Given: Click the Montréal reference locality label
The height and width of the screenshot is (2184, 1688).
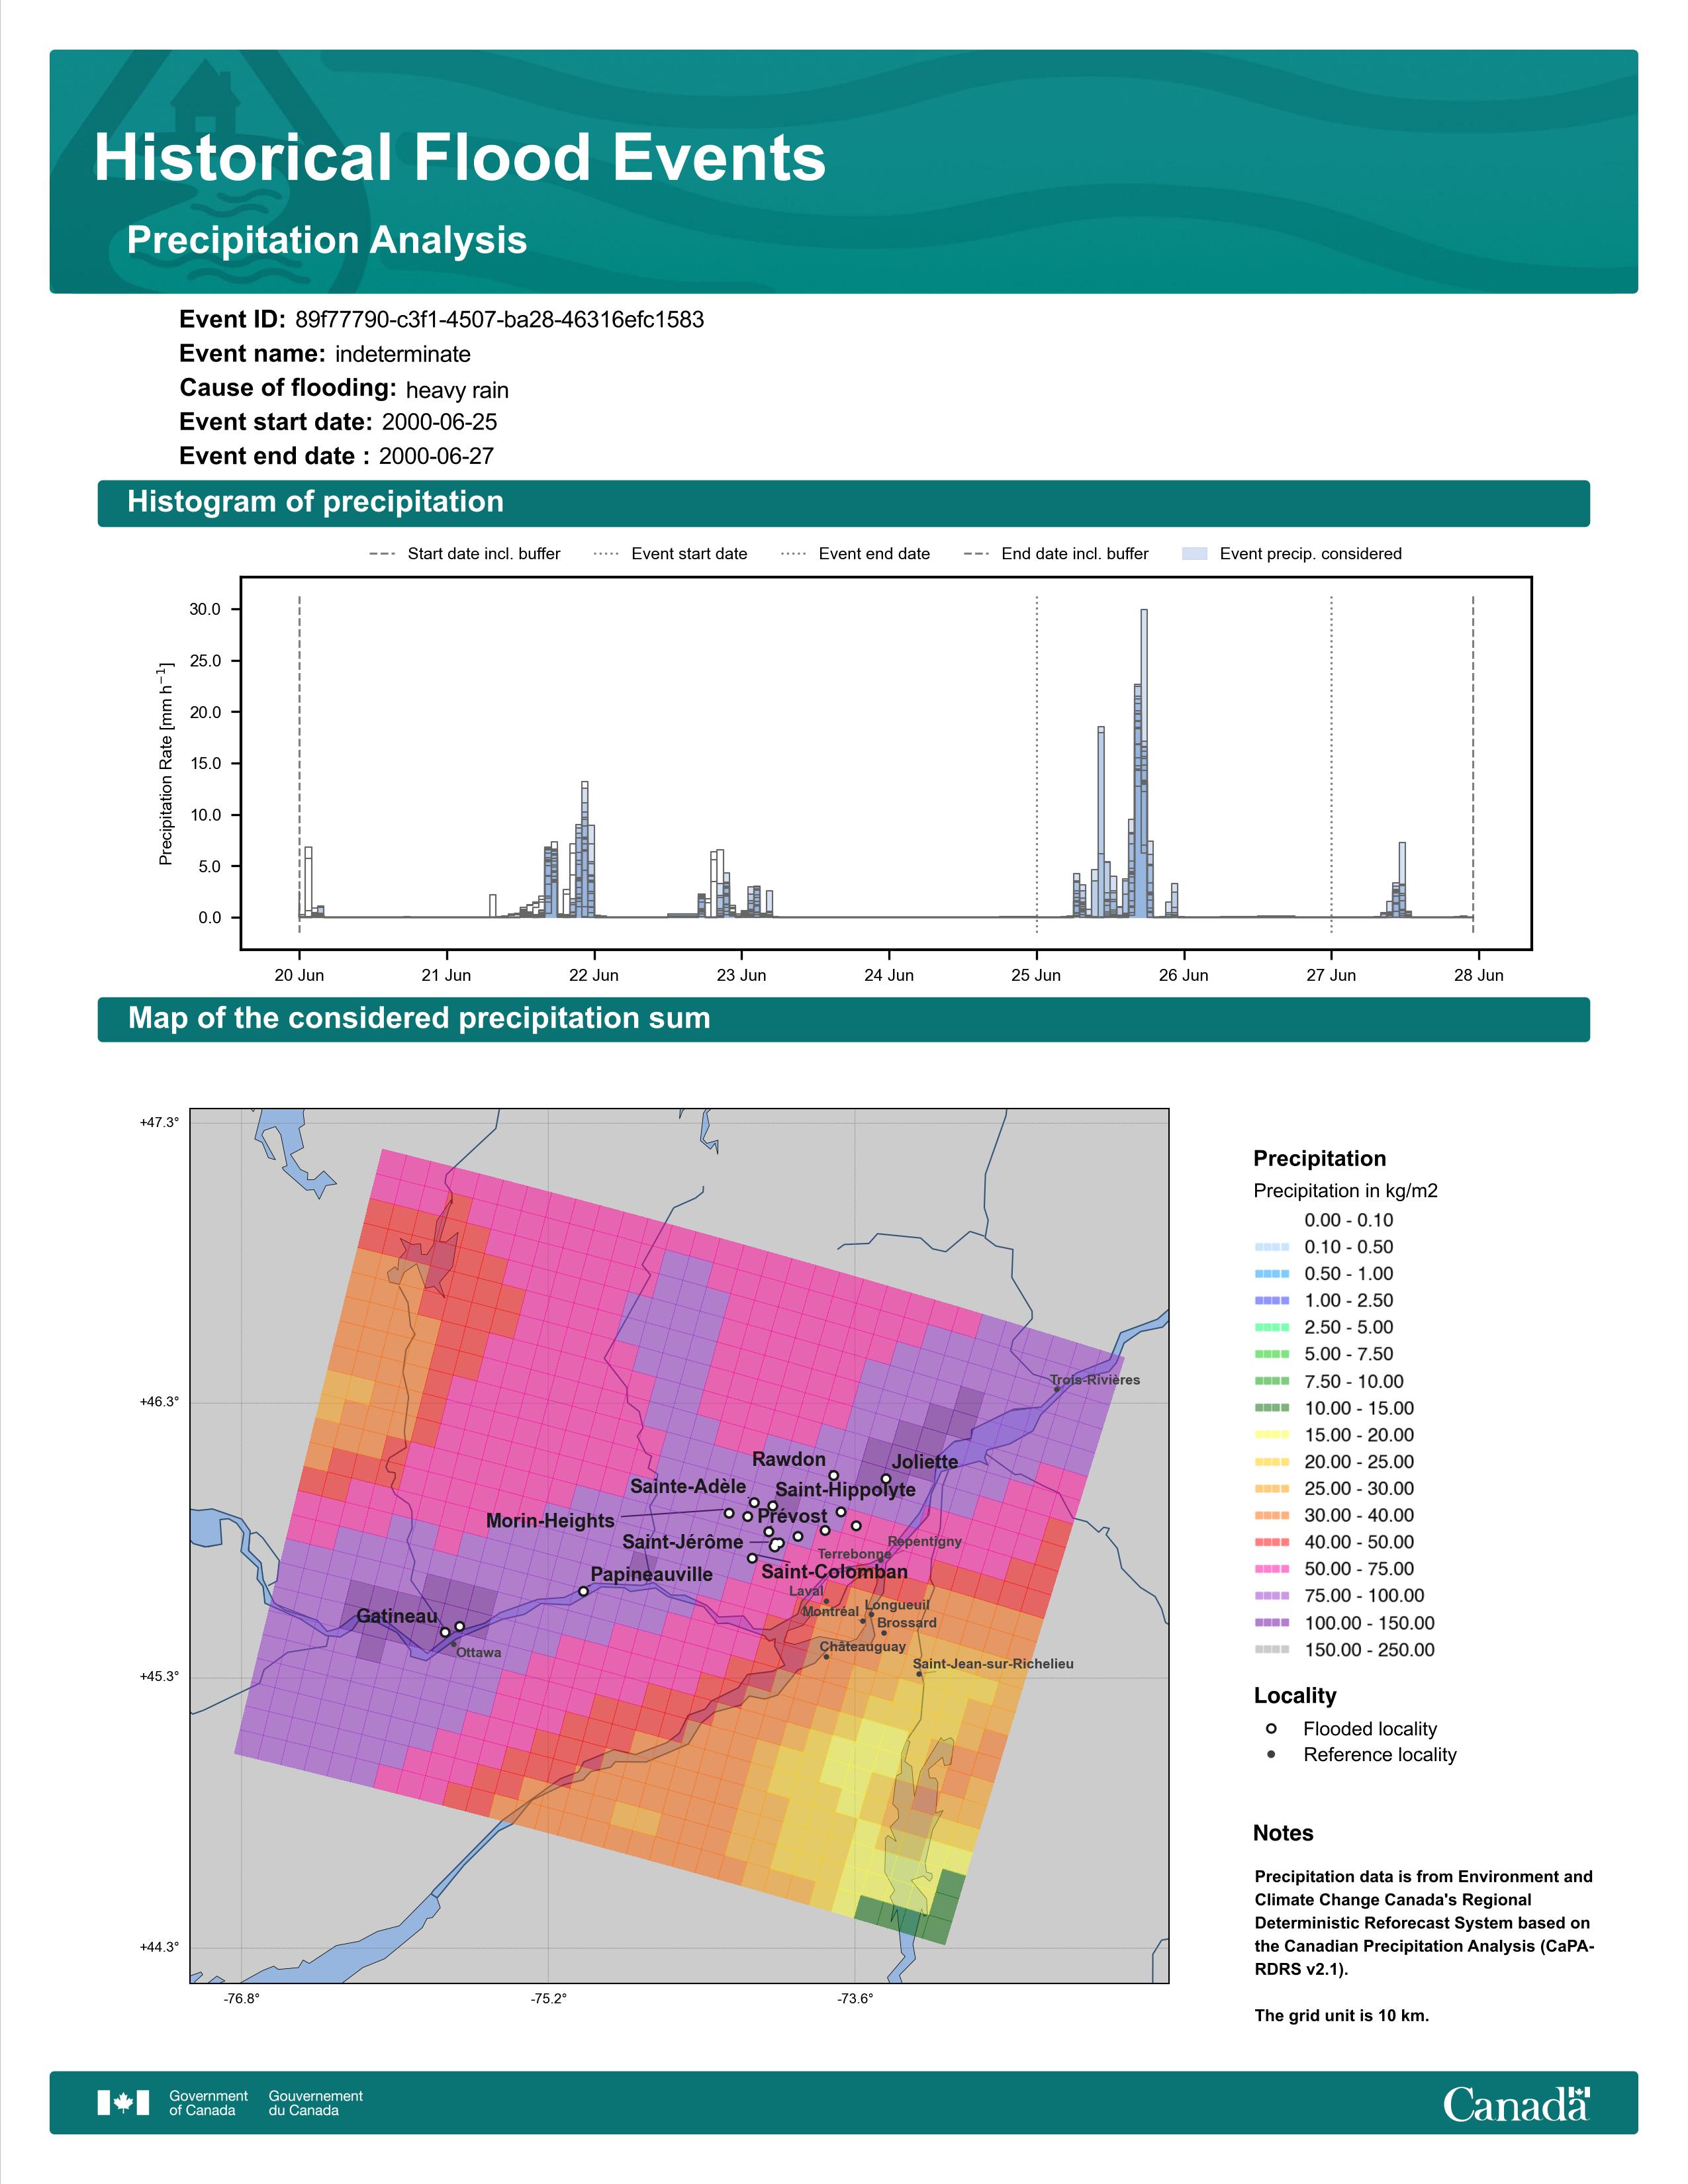Looking at the screenshot, I should [x=830, y=1611].
